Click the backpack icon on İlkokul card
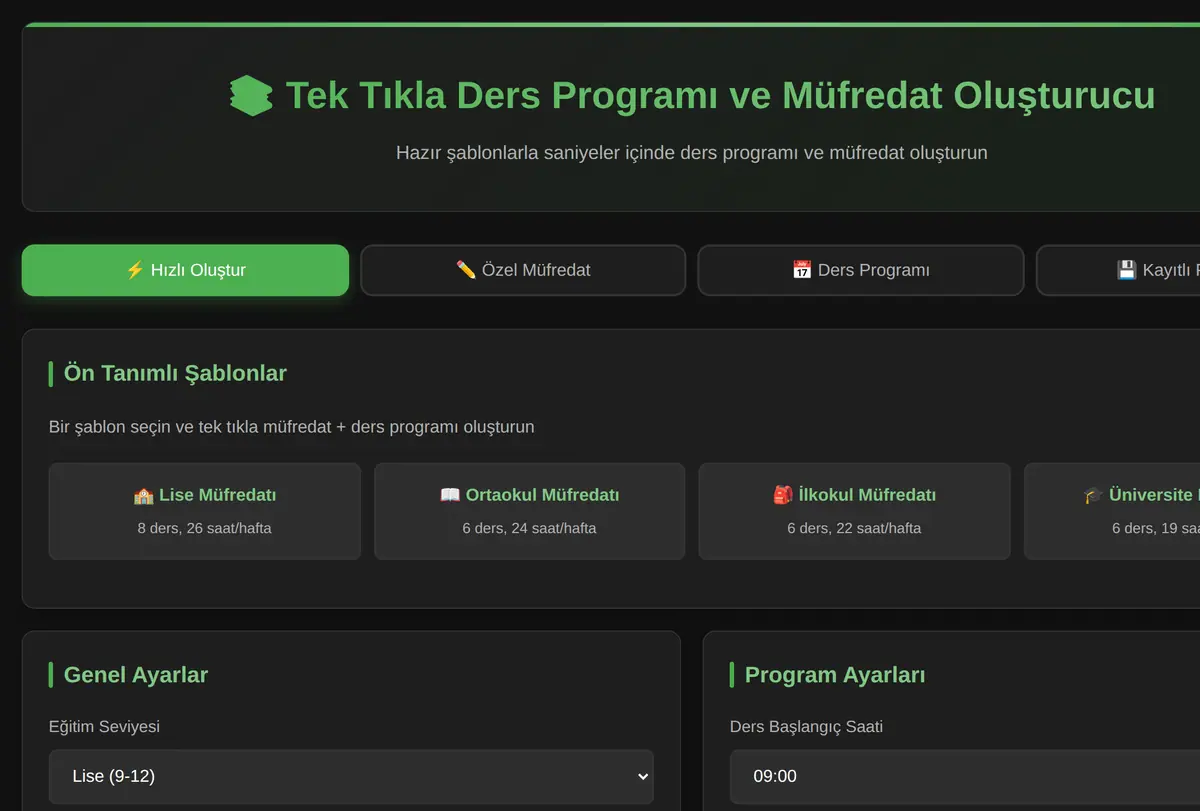Viewport: 1200px width, 811px height. 783,495
